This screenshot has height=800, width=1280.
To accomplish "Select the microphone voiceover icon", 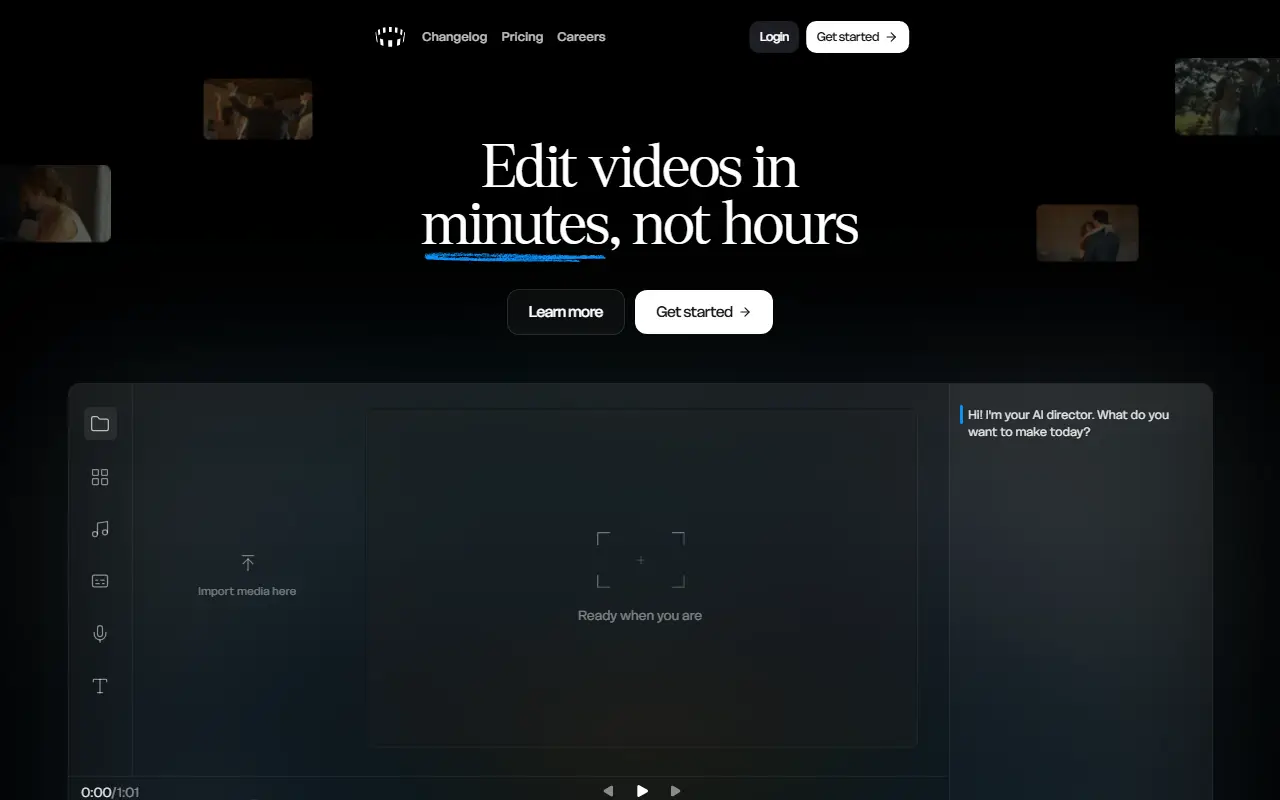I will pyautogui.click(x=100, y=634).
